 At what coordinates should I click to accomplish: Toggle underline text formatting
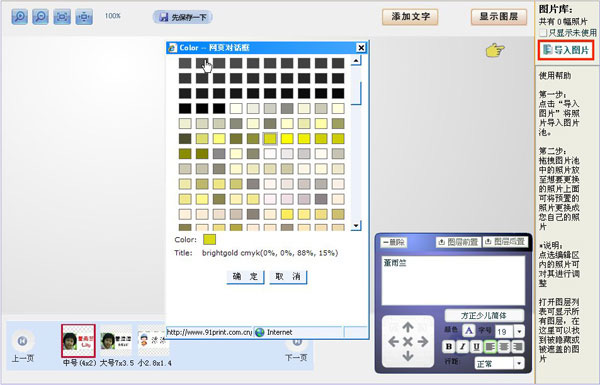476,347
